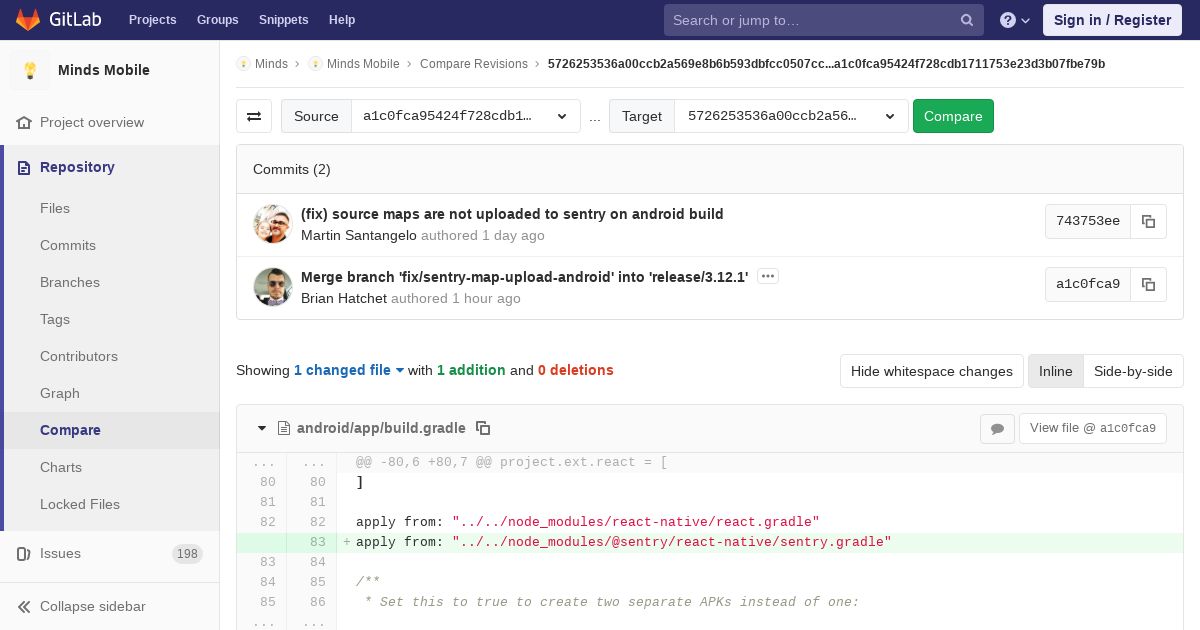Screen dimensions: 1200x630
Task: Click Sign in / Register button
Action: pyautogui.click(x=1112, y=20)
